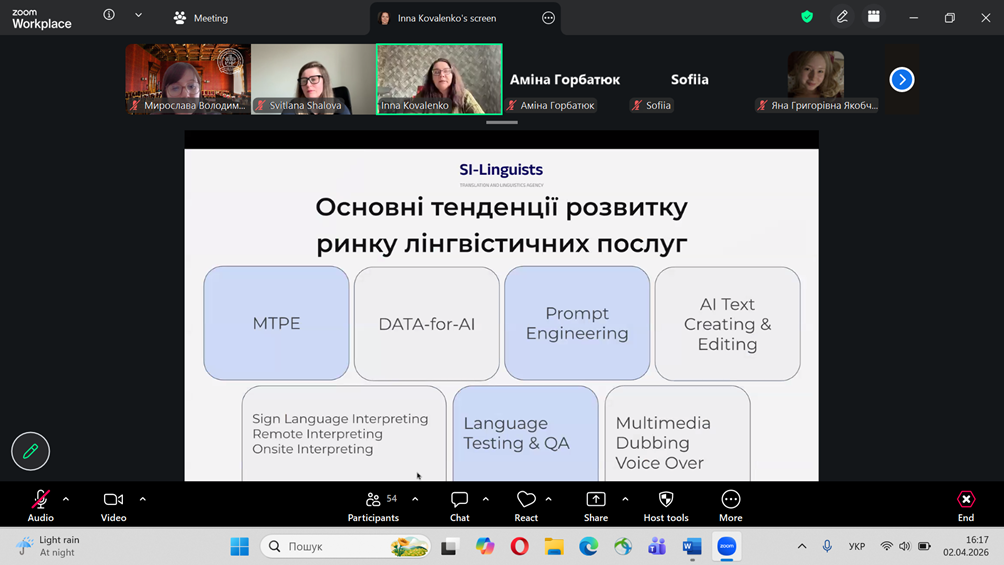This screenshot has height=565, width=1004.
Task: Select Мирослава Володим... video thumbnail
Action: click(x=188, y=79)
